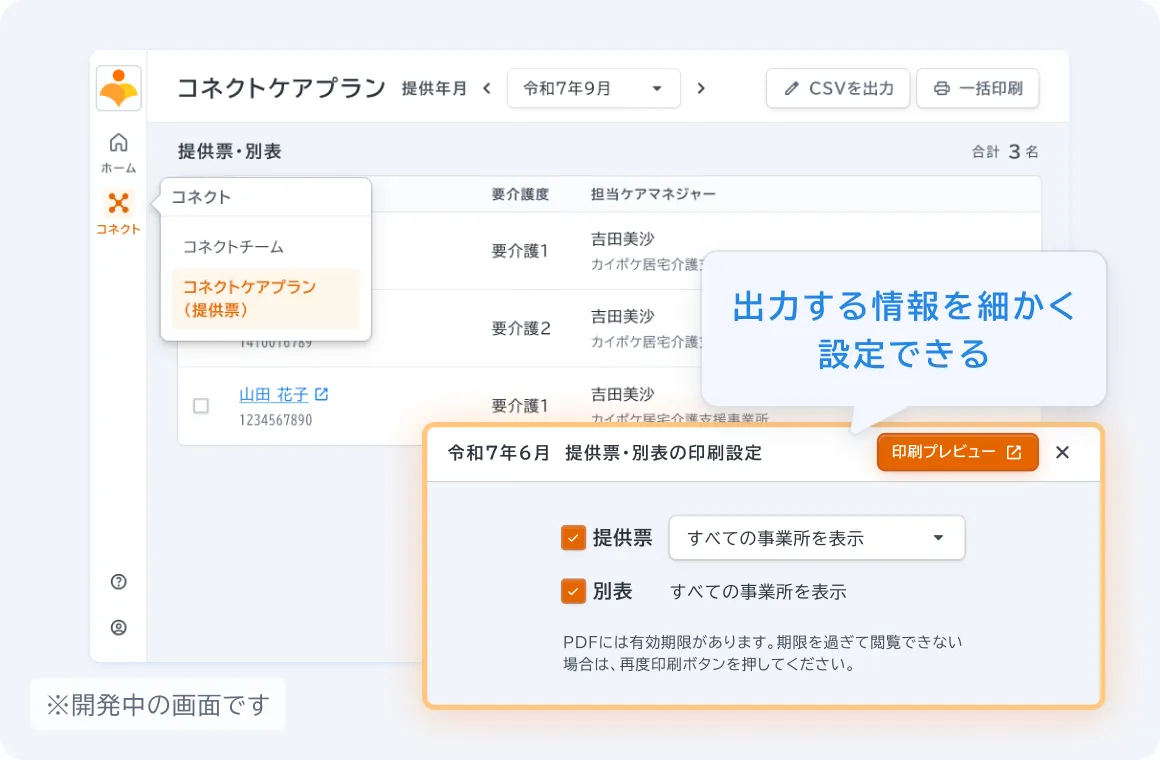This screenshot has height=760, width=1160.
Task: Open the Home icon in sidebar
Action: [119, 143]
